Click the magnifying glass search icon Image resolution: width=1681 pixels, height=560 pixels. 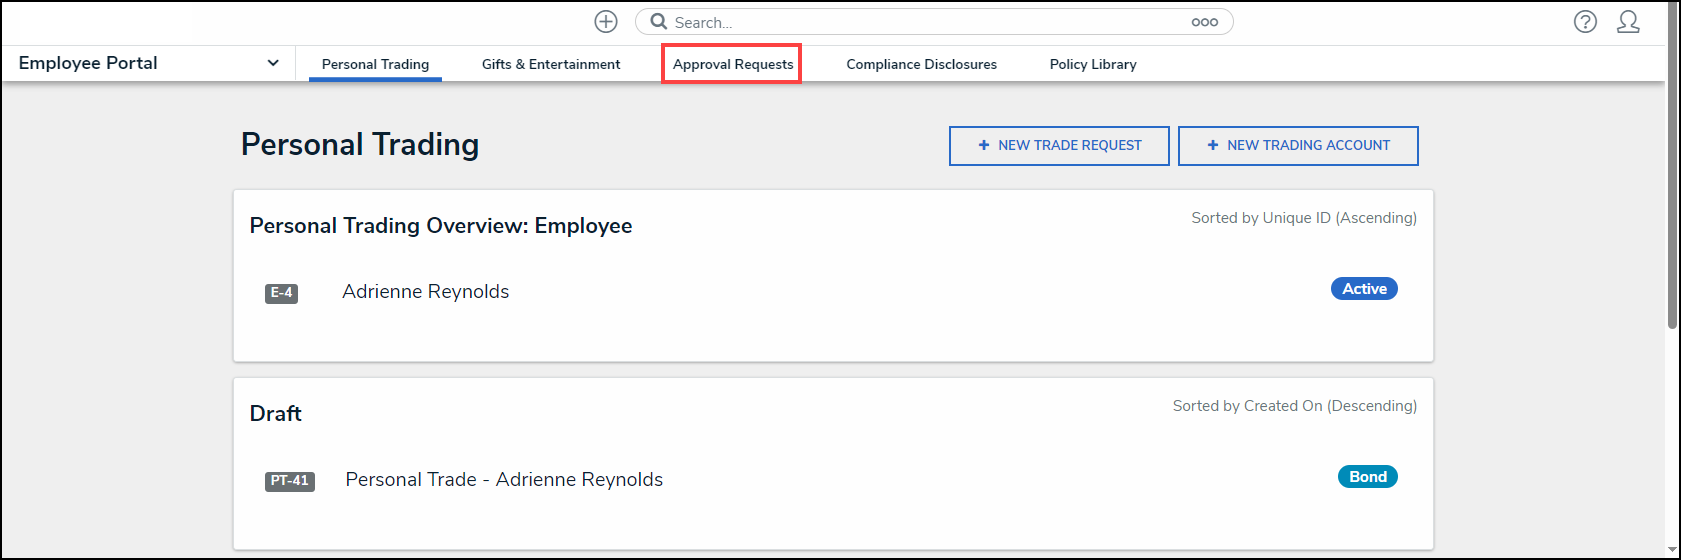click(658, 22)
